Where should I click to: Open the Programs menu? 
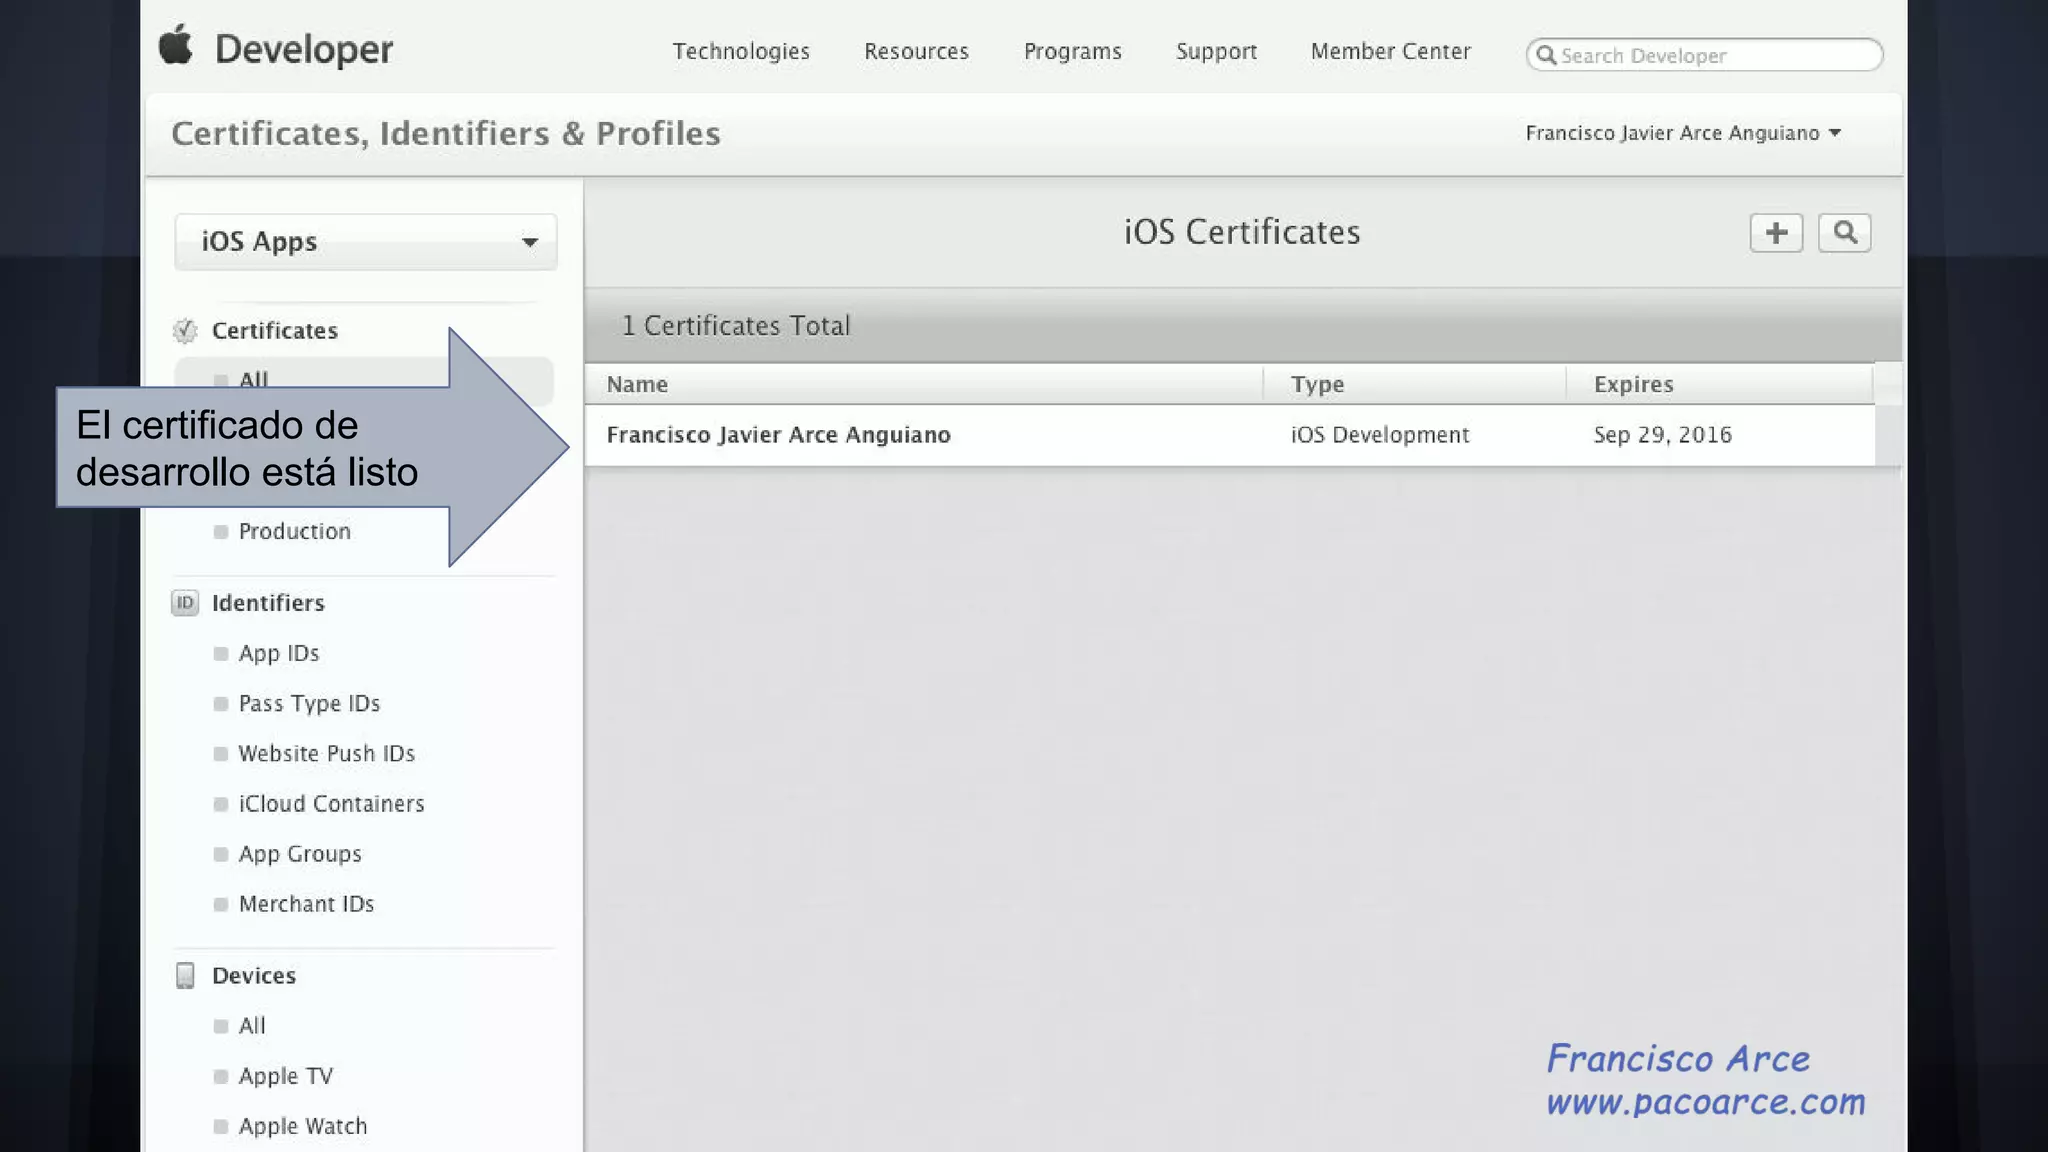(x=1072, y=51)
